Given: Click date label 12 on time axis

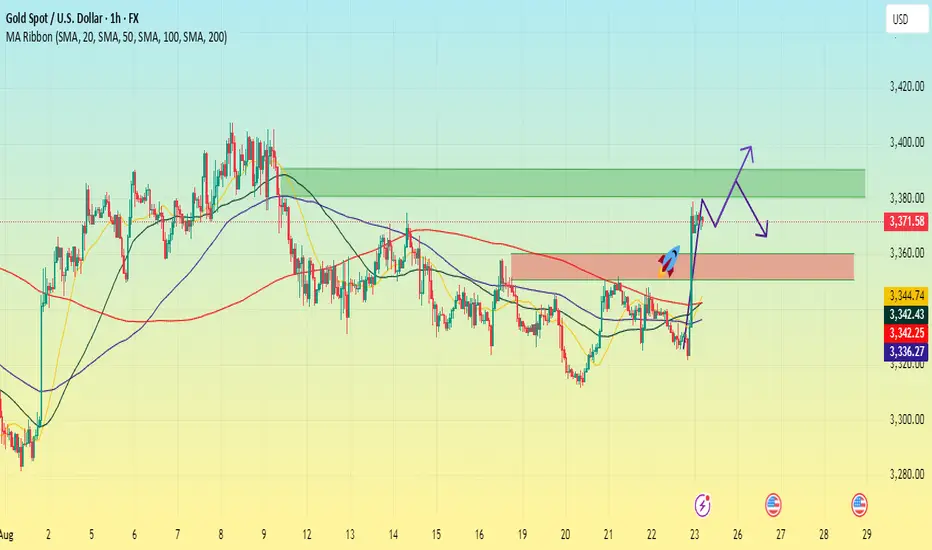Looking at the screenshot, I should (307, 535).
